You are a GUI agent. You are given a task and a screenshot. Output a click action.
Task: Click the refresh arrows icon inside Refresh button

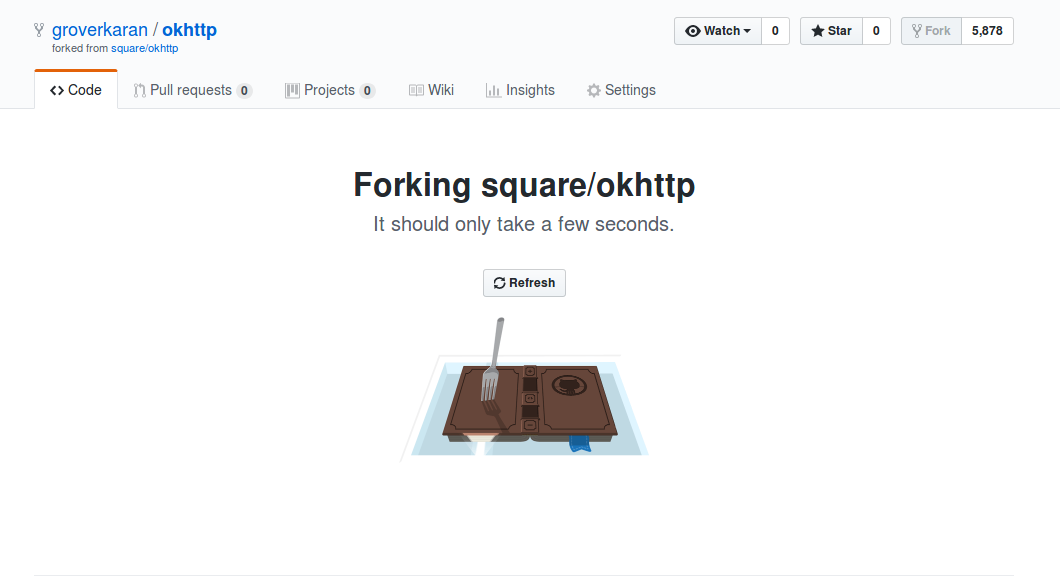(499, 283)
